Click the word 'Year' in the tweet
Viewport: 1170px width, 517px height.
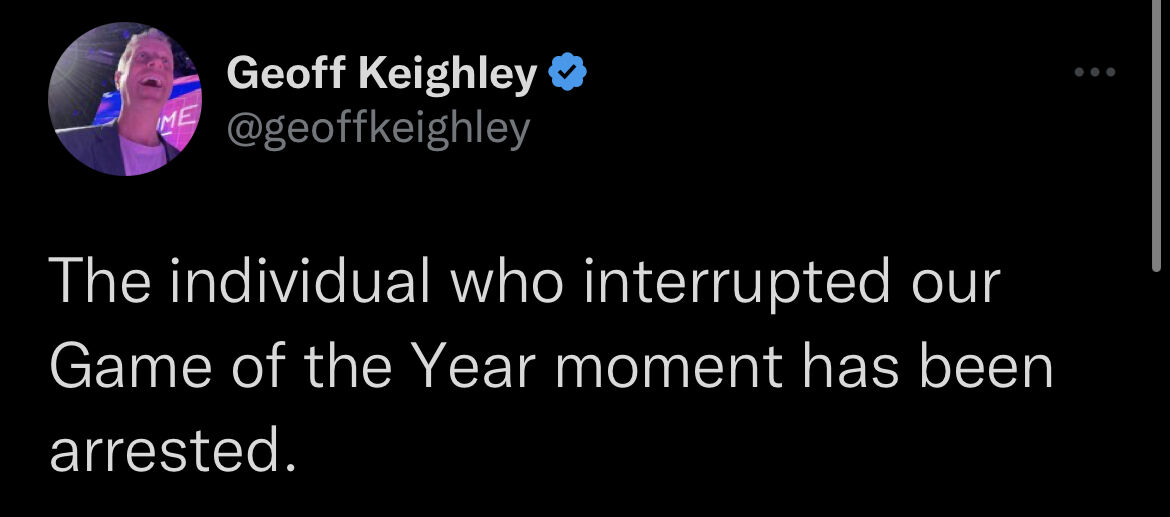tap(475, 366)
